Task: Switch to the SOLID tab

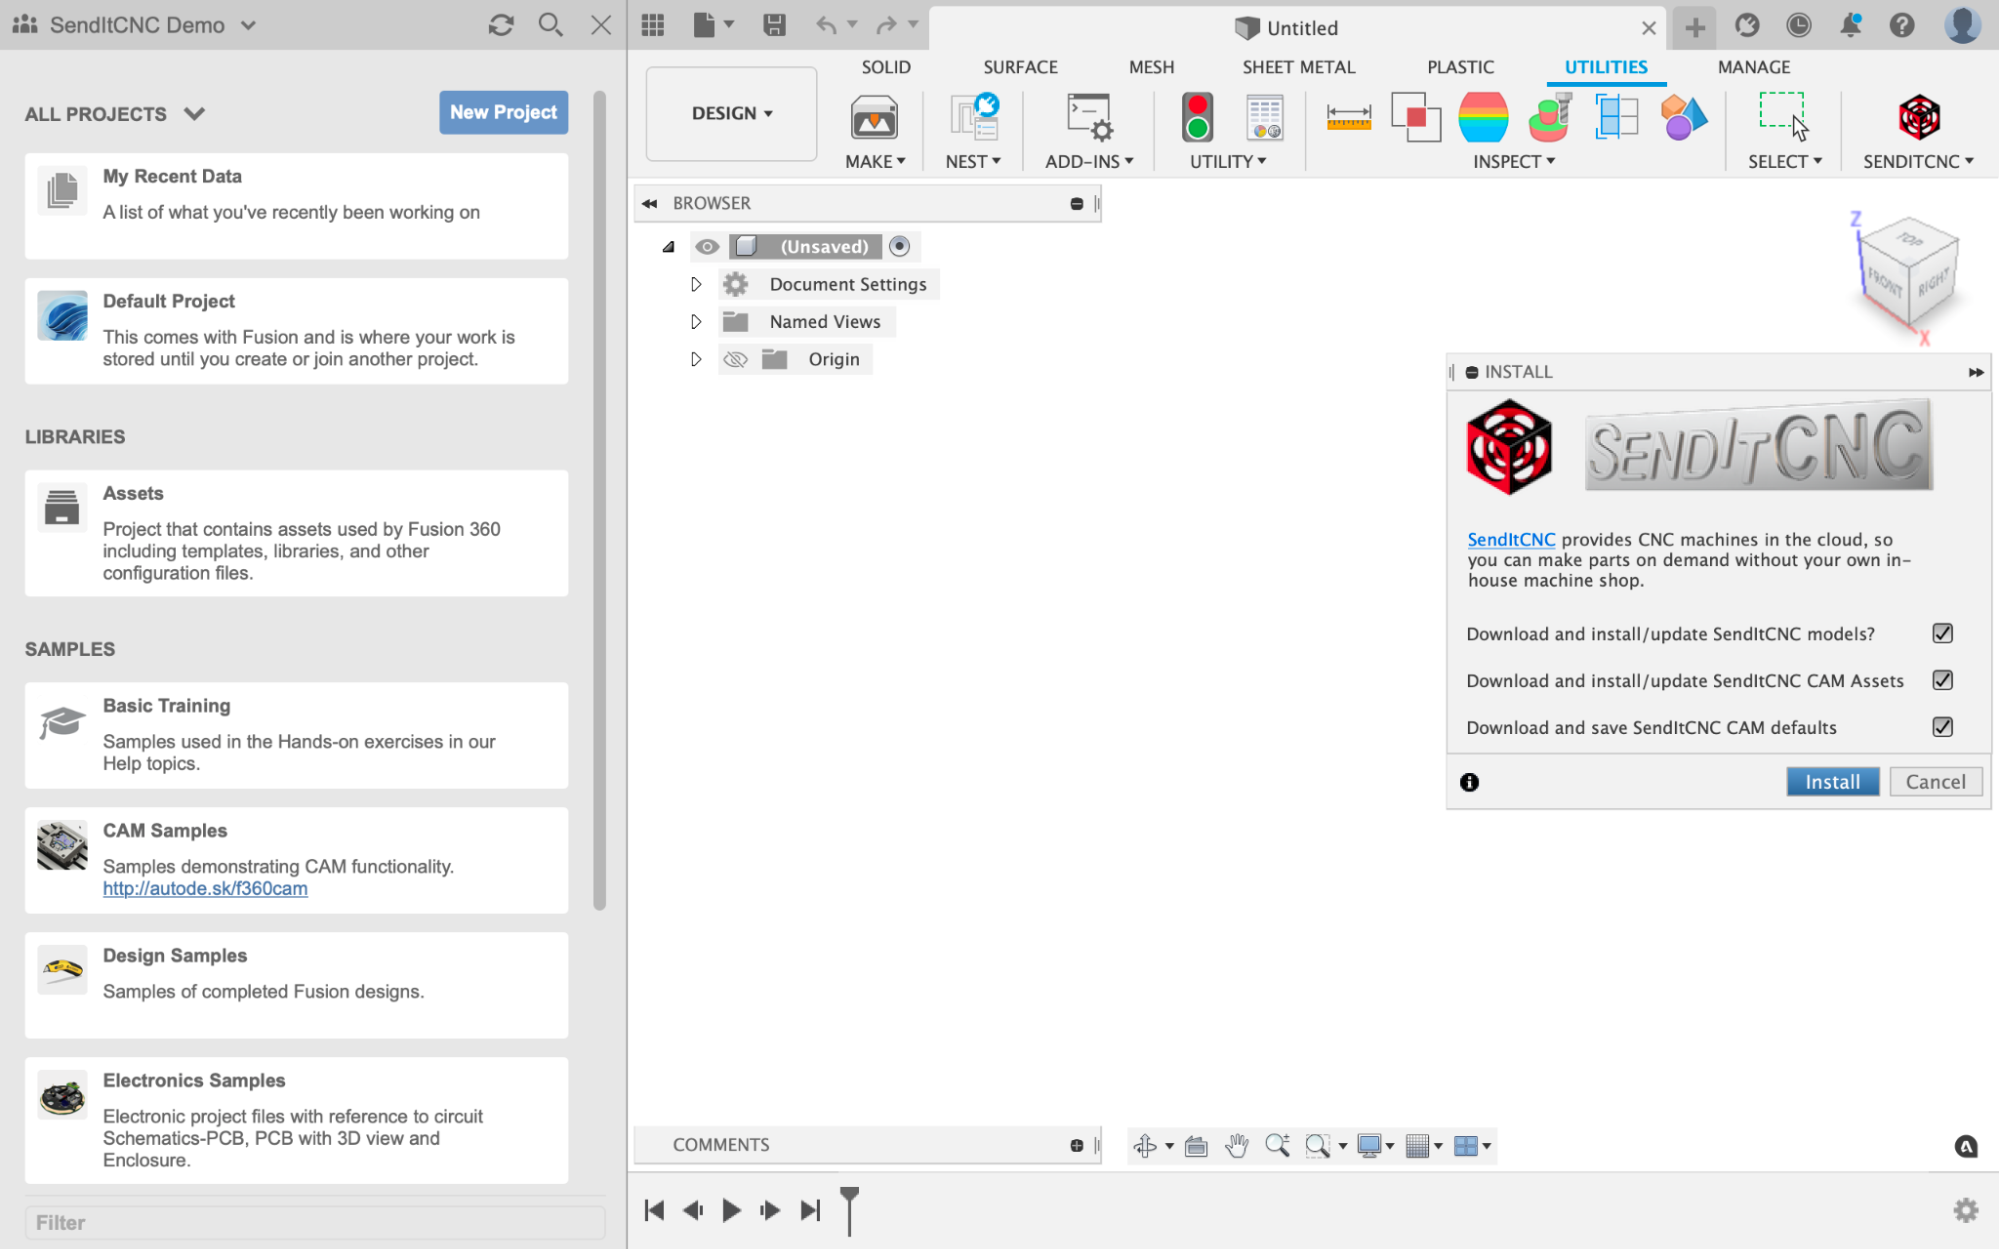Action: [x=886, y=67]
